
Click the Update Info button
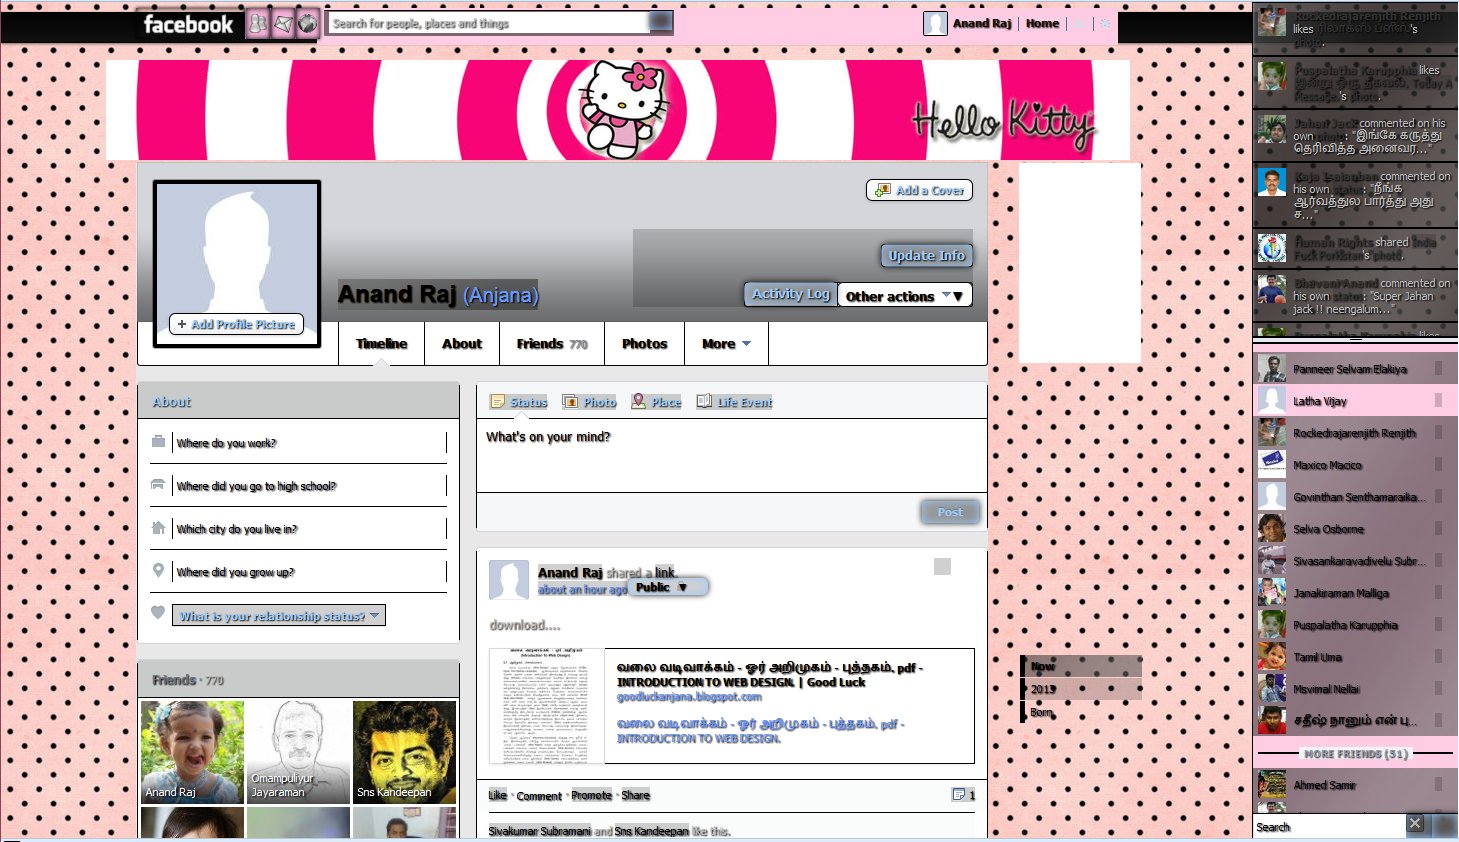927,255
